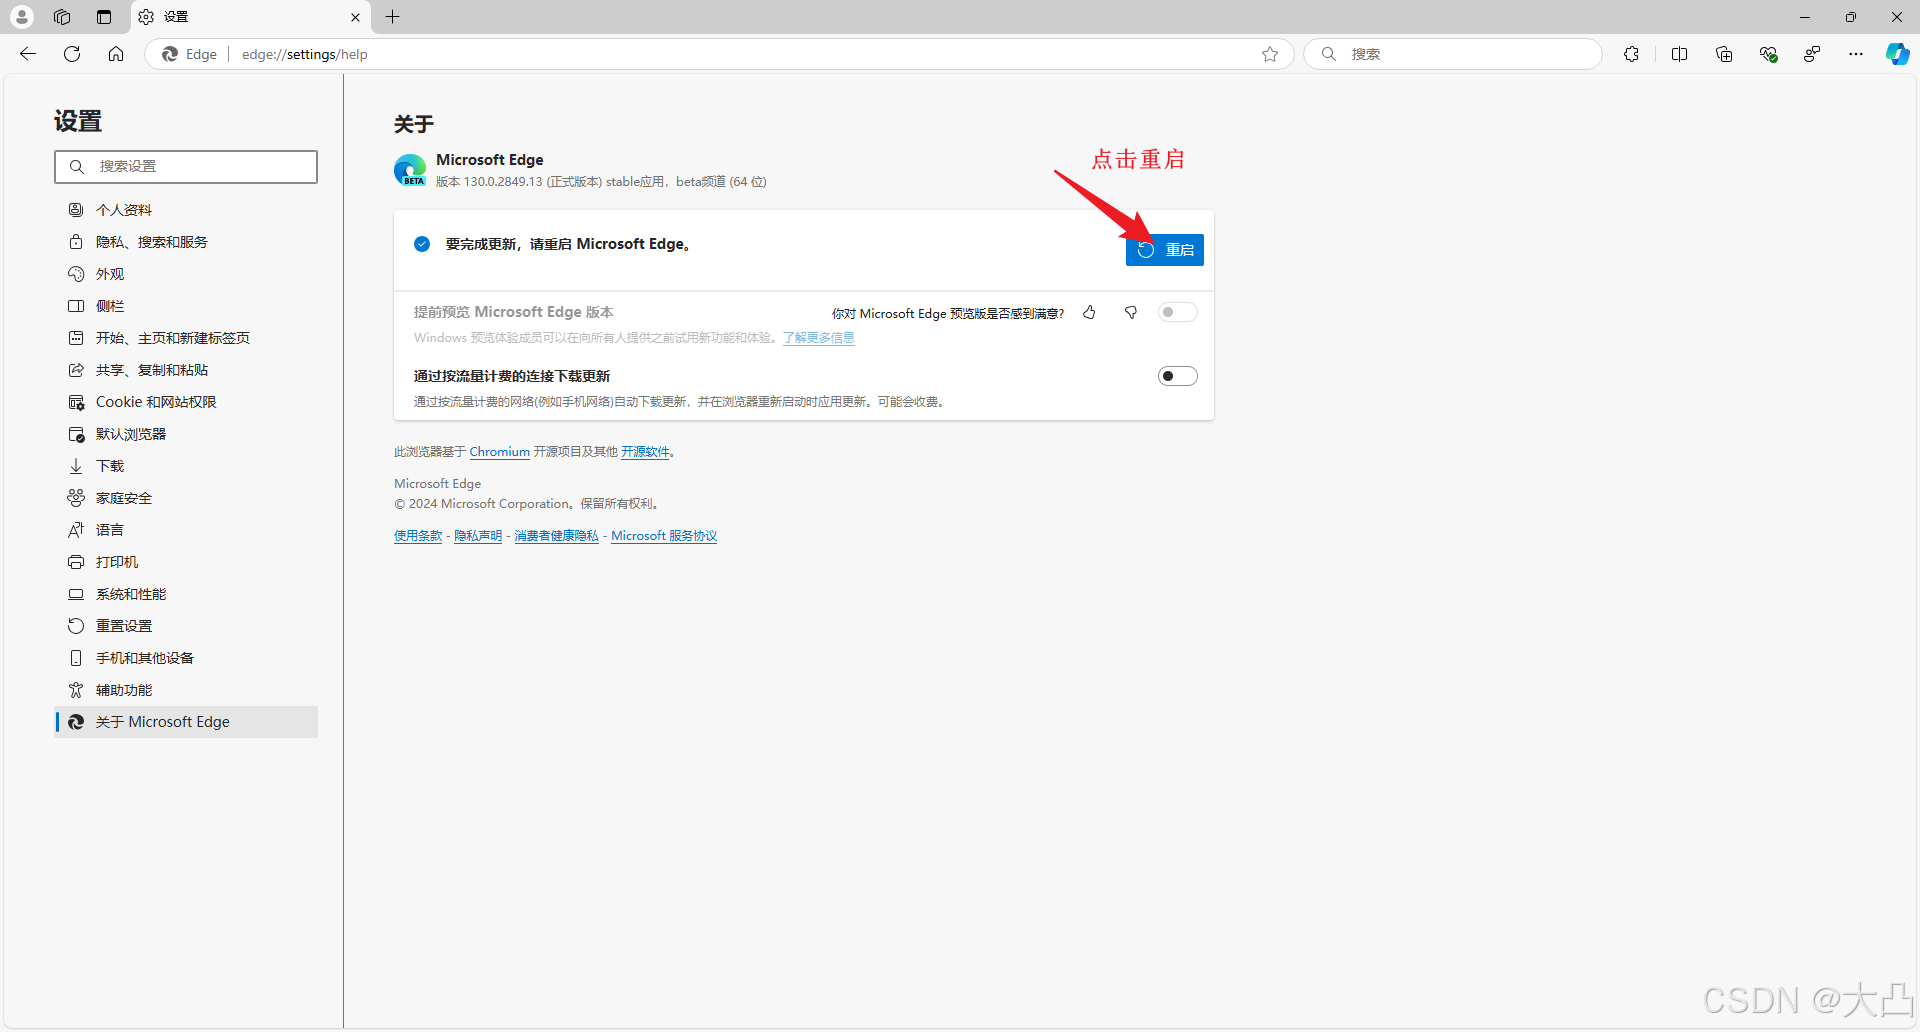
Task: Select 个人资料 in settings sidebar
Action: 186,210
